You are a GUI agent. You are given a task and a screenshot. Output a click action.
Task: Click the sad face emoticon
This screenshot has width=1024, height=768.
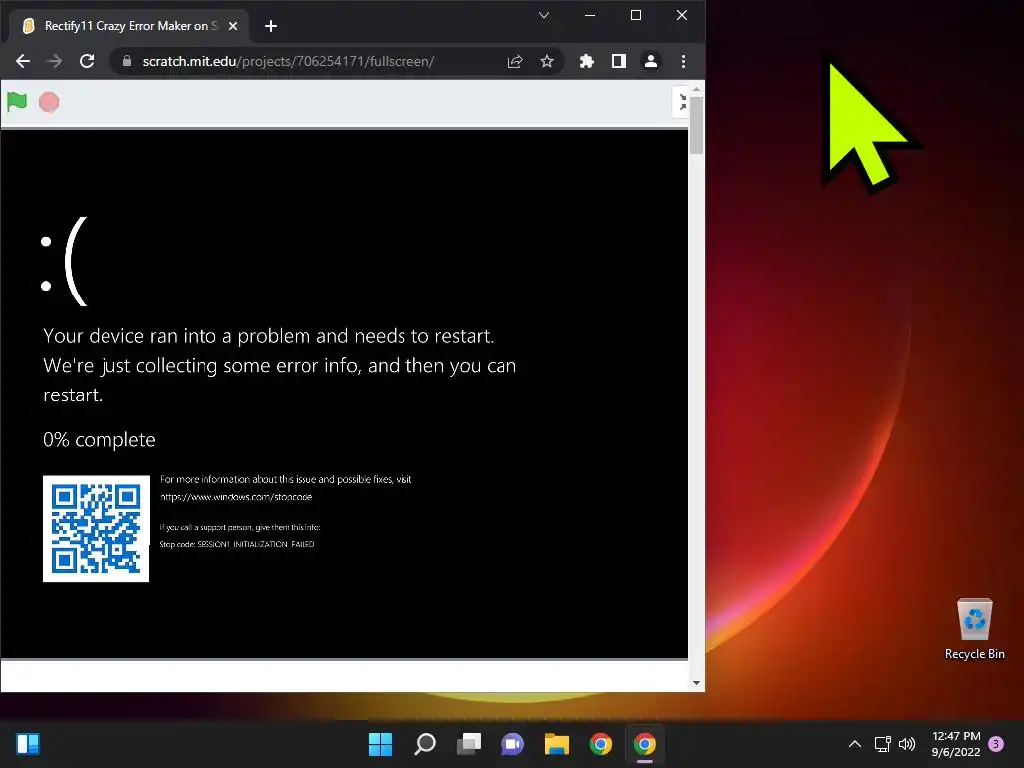coord(64,261)
